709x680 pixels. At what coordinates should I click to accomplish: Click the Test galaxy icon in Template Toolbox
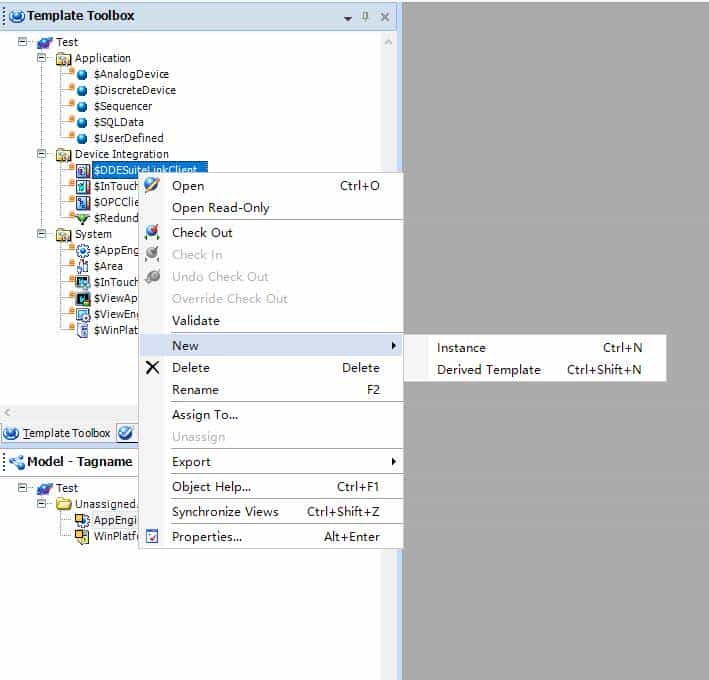45,43
